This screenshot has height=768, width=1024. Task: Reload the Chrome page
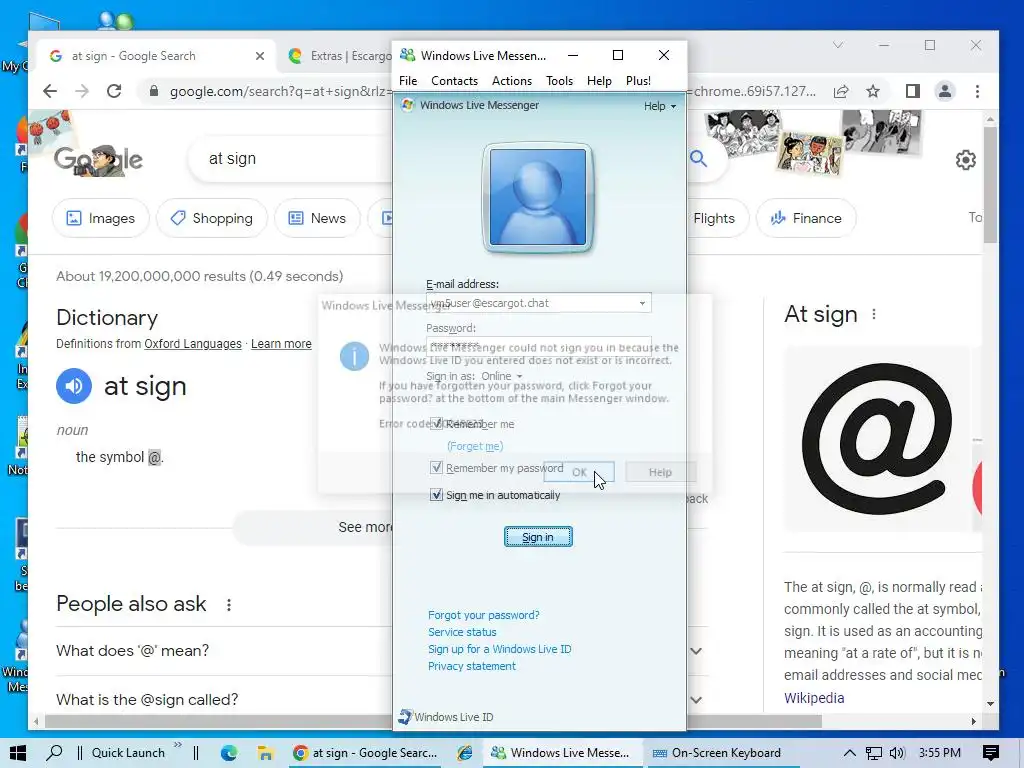114,91
